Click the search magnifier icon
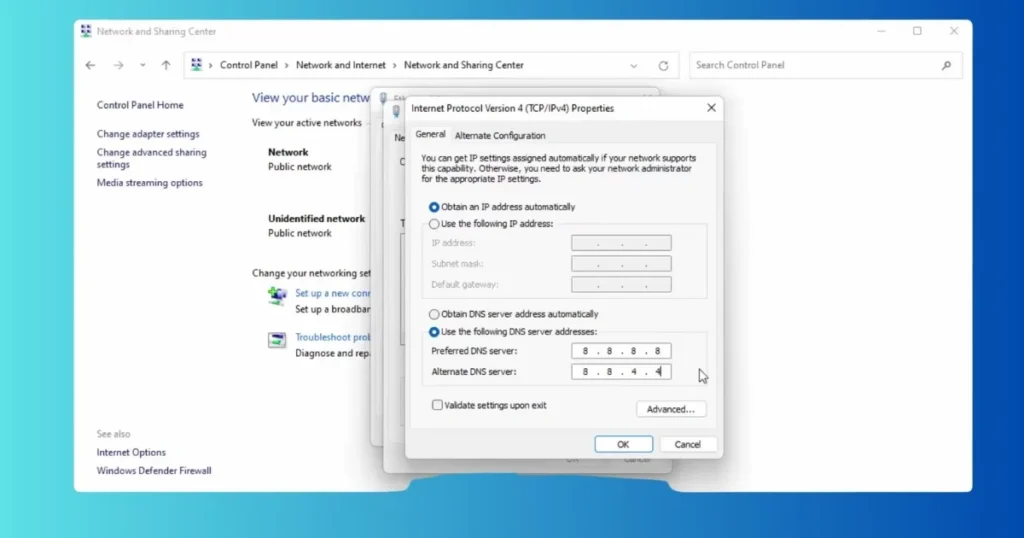 point(946,65)
